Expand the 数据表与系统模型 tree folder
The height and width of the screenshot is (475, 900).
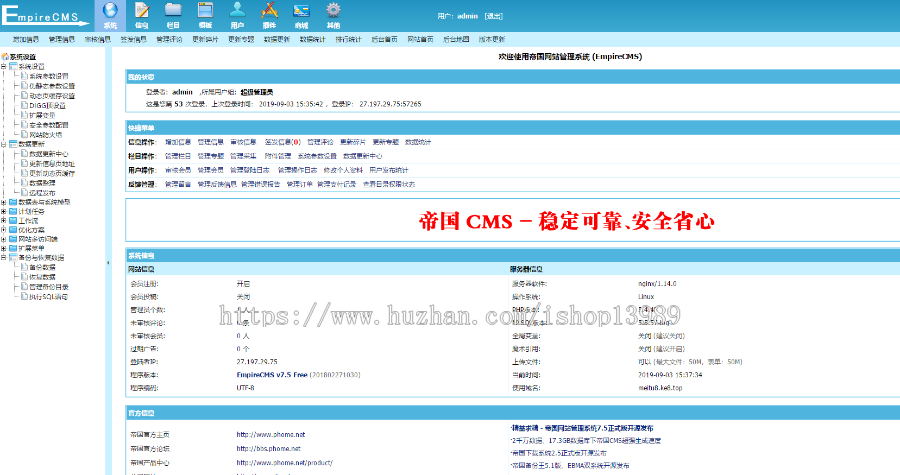4,202
